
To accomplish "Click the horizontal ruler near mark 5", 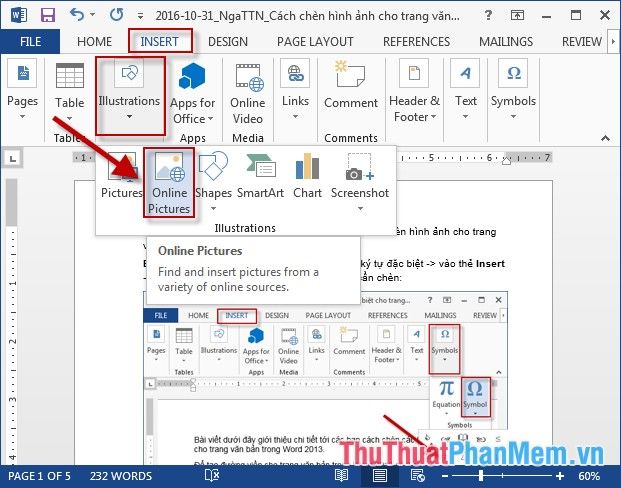I will click(431, 158).
